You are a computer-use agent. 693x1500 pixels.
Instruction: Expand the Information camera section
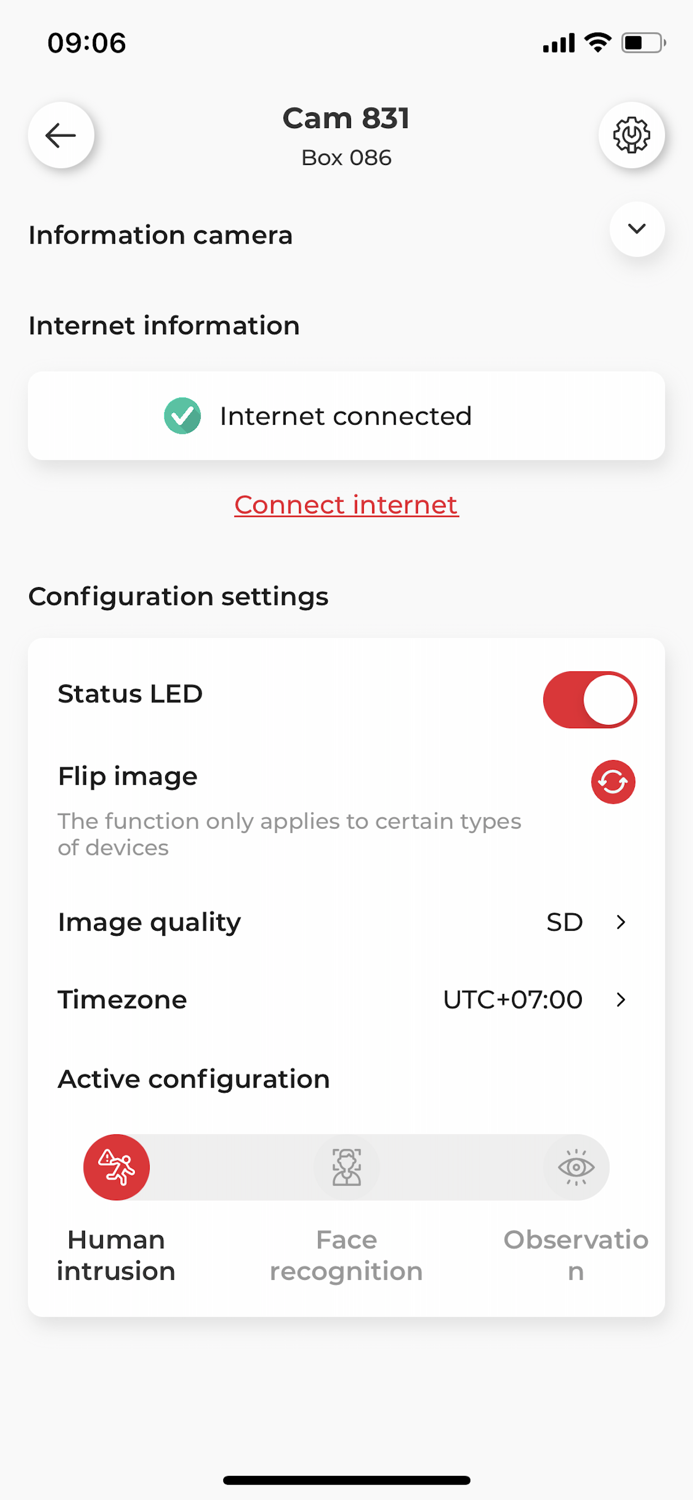tap(637, 229)
